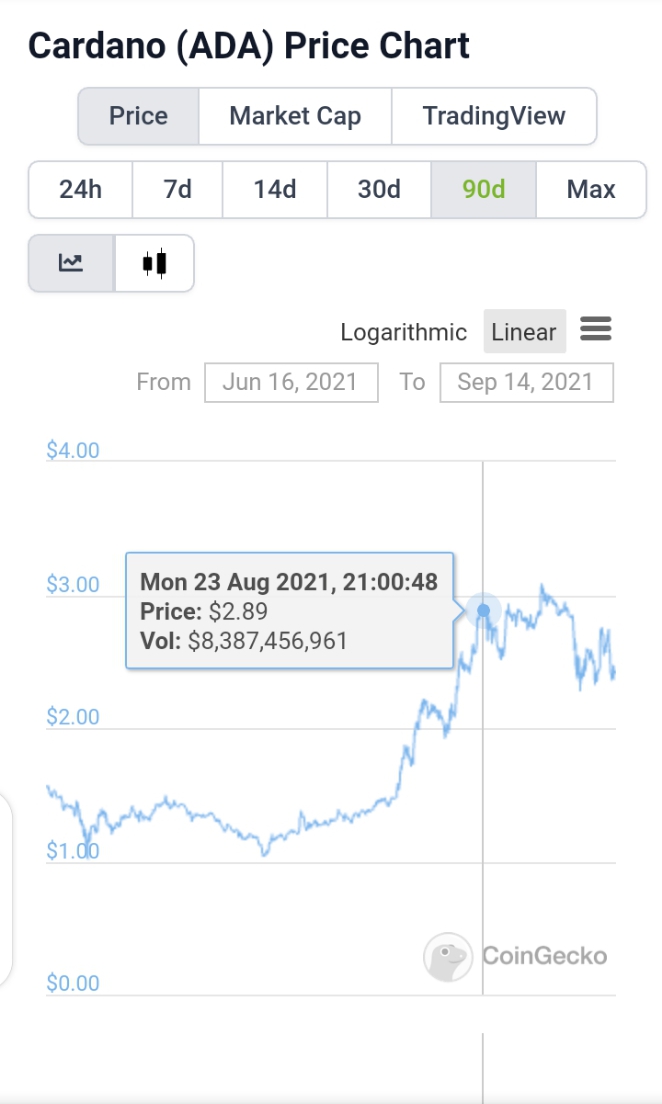
Task: Switch to candlestick chart icon
Action: [x=154, y=263]
